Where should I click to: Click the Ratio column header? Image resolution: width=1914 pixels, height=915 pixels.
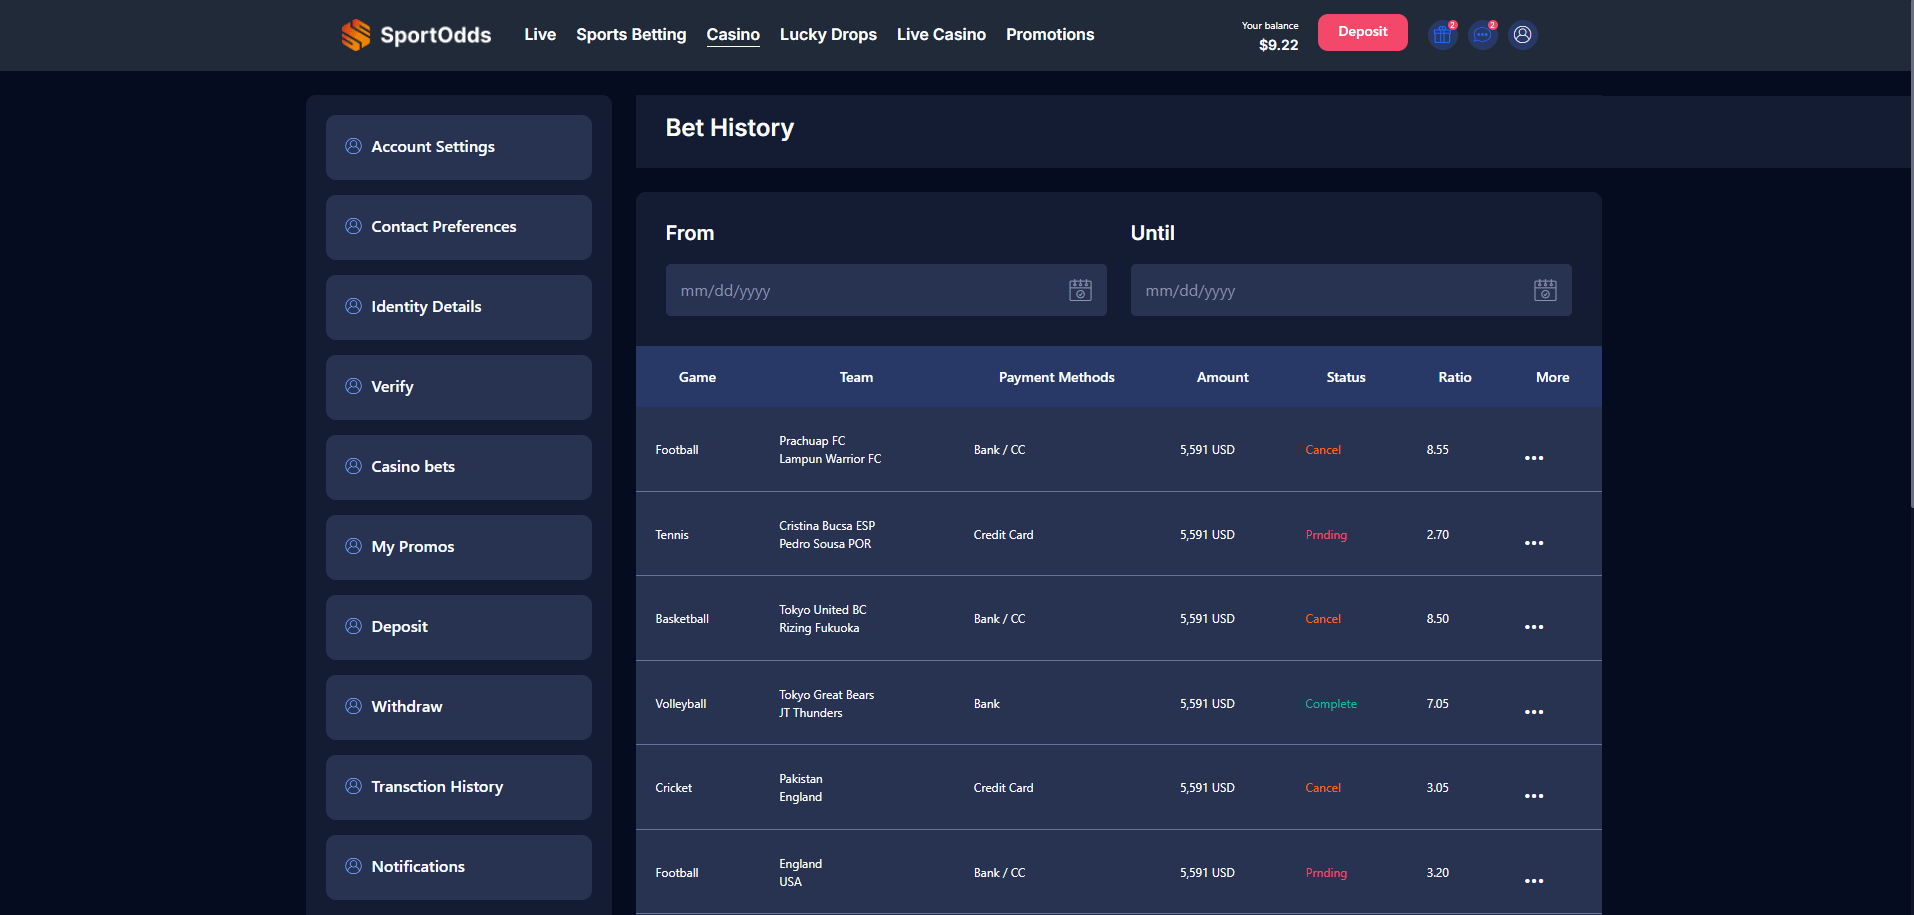point(1455,377)
